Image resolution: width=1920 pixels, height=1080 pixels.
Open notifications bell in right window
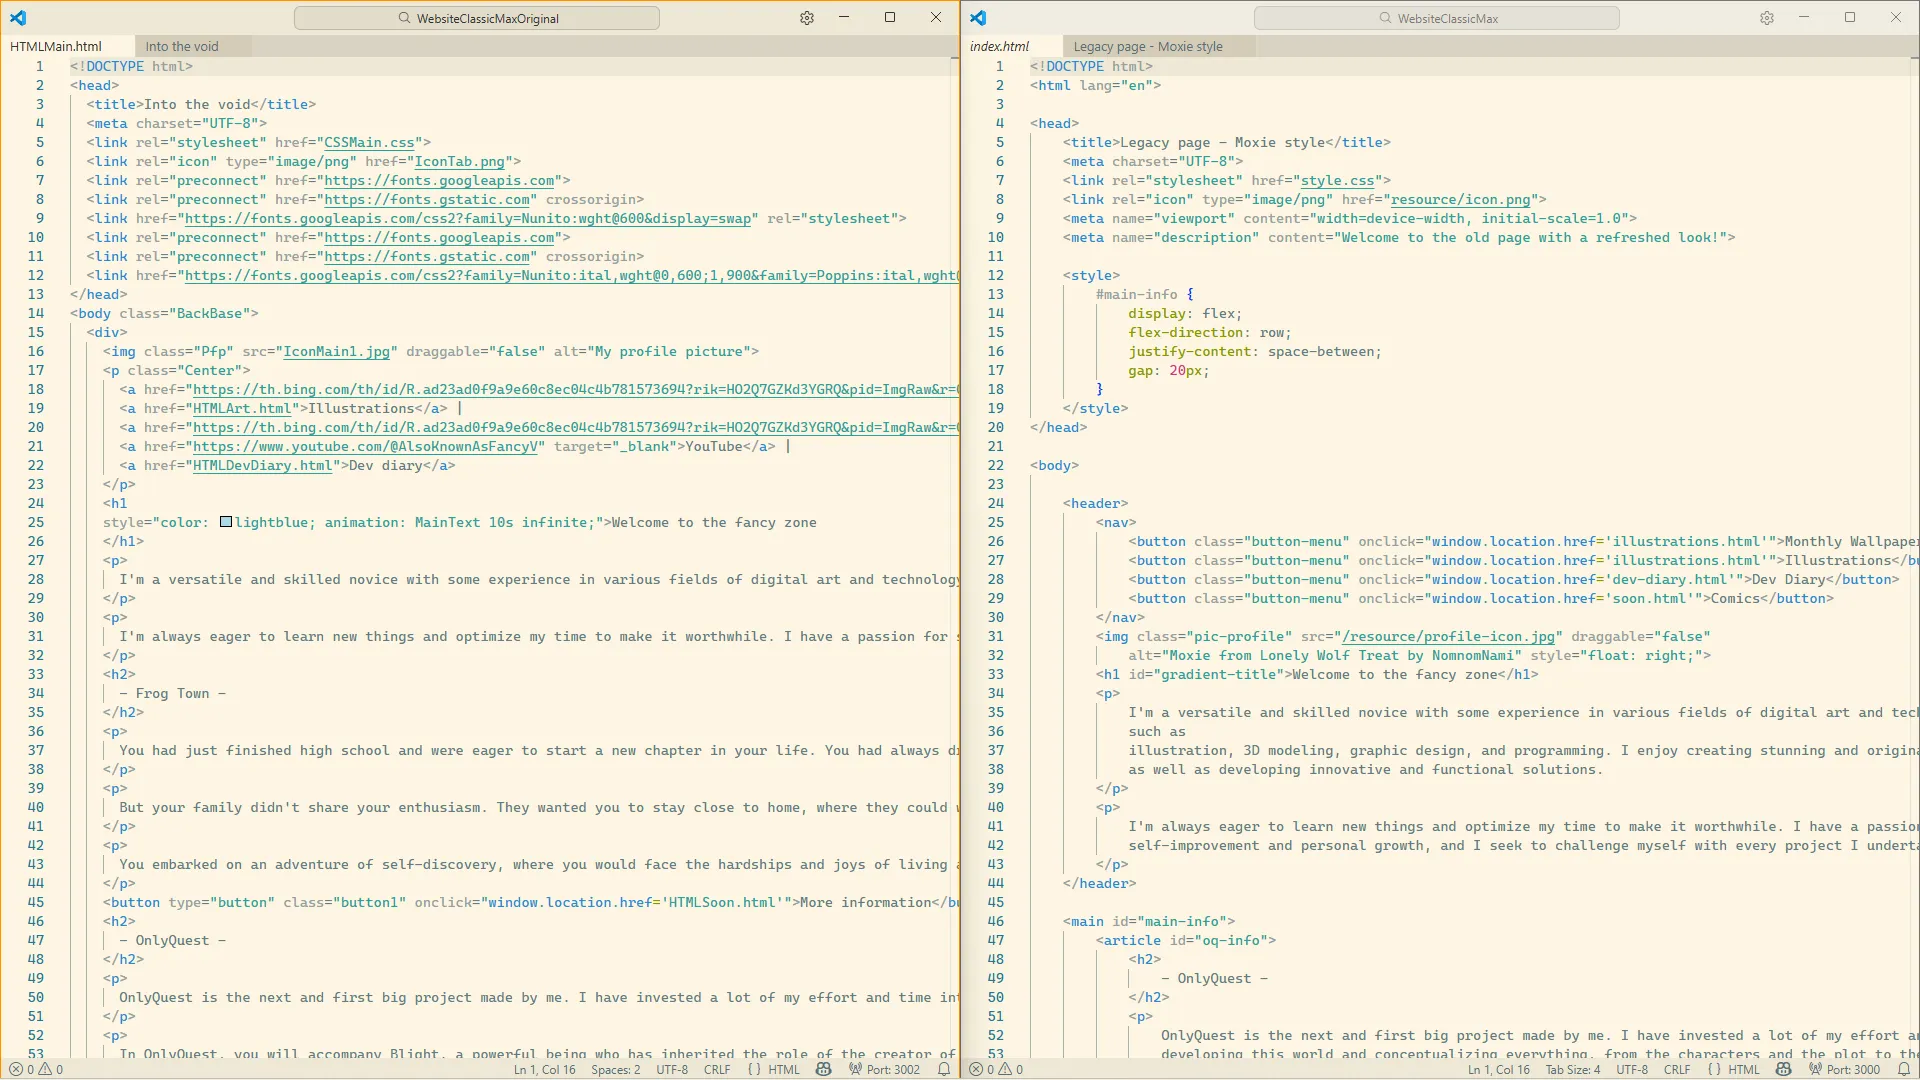(x=1904, y=1069)
